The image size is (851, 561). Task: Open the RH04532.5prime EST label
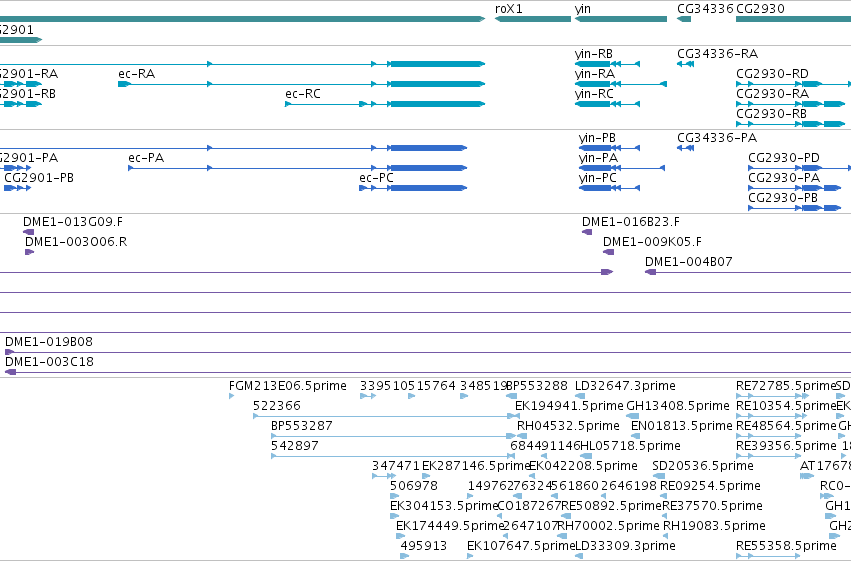568,426
